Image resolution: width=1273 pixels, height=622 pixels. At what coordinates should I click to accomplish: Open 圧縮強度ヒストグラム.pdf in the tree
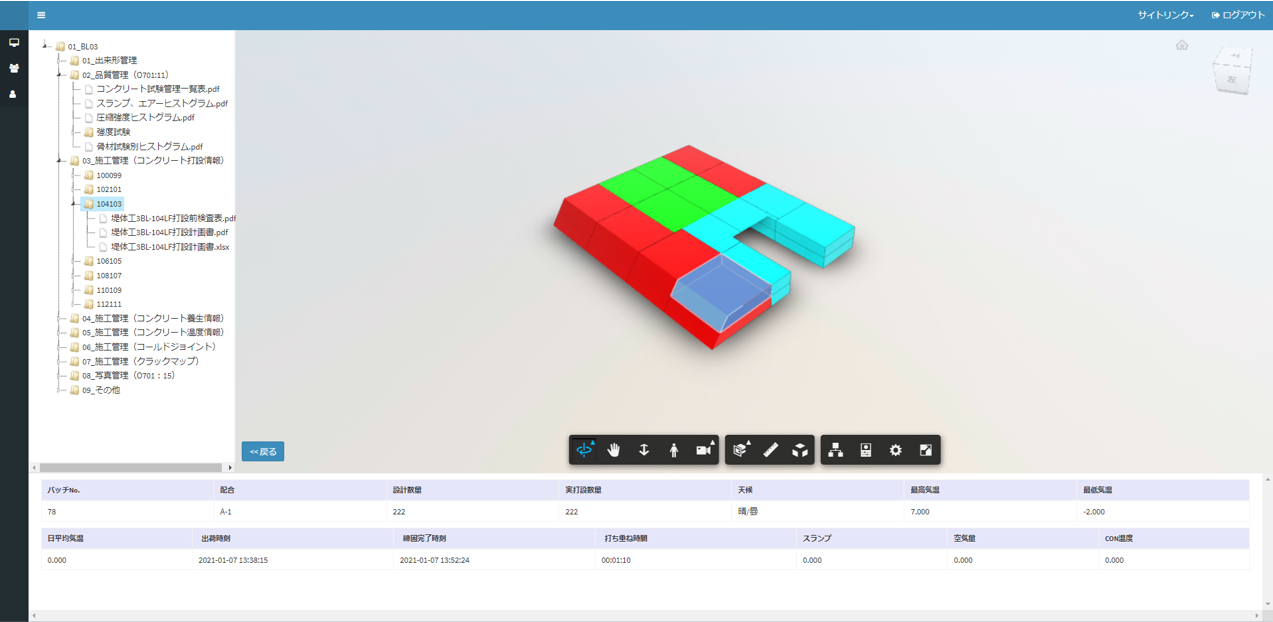click(x=145, y=118)
